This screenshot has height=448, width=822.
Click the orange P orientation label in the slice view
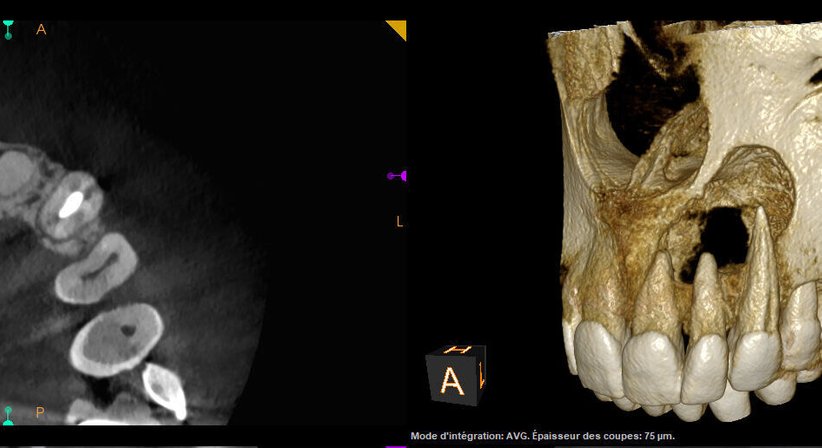click(x=41, y=412)
